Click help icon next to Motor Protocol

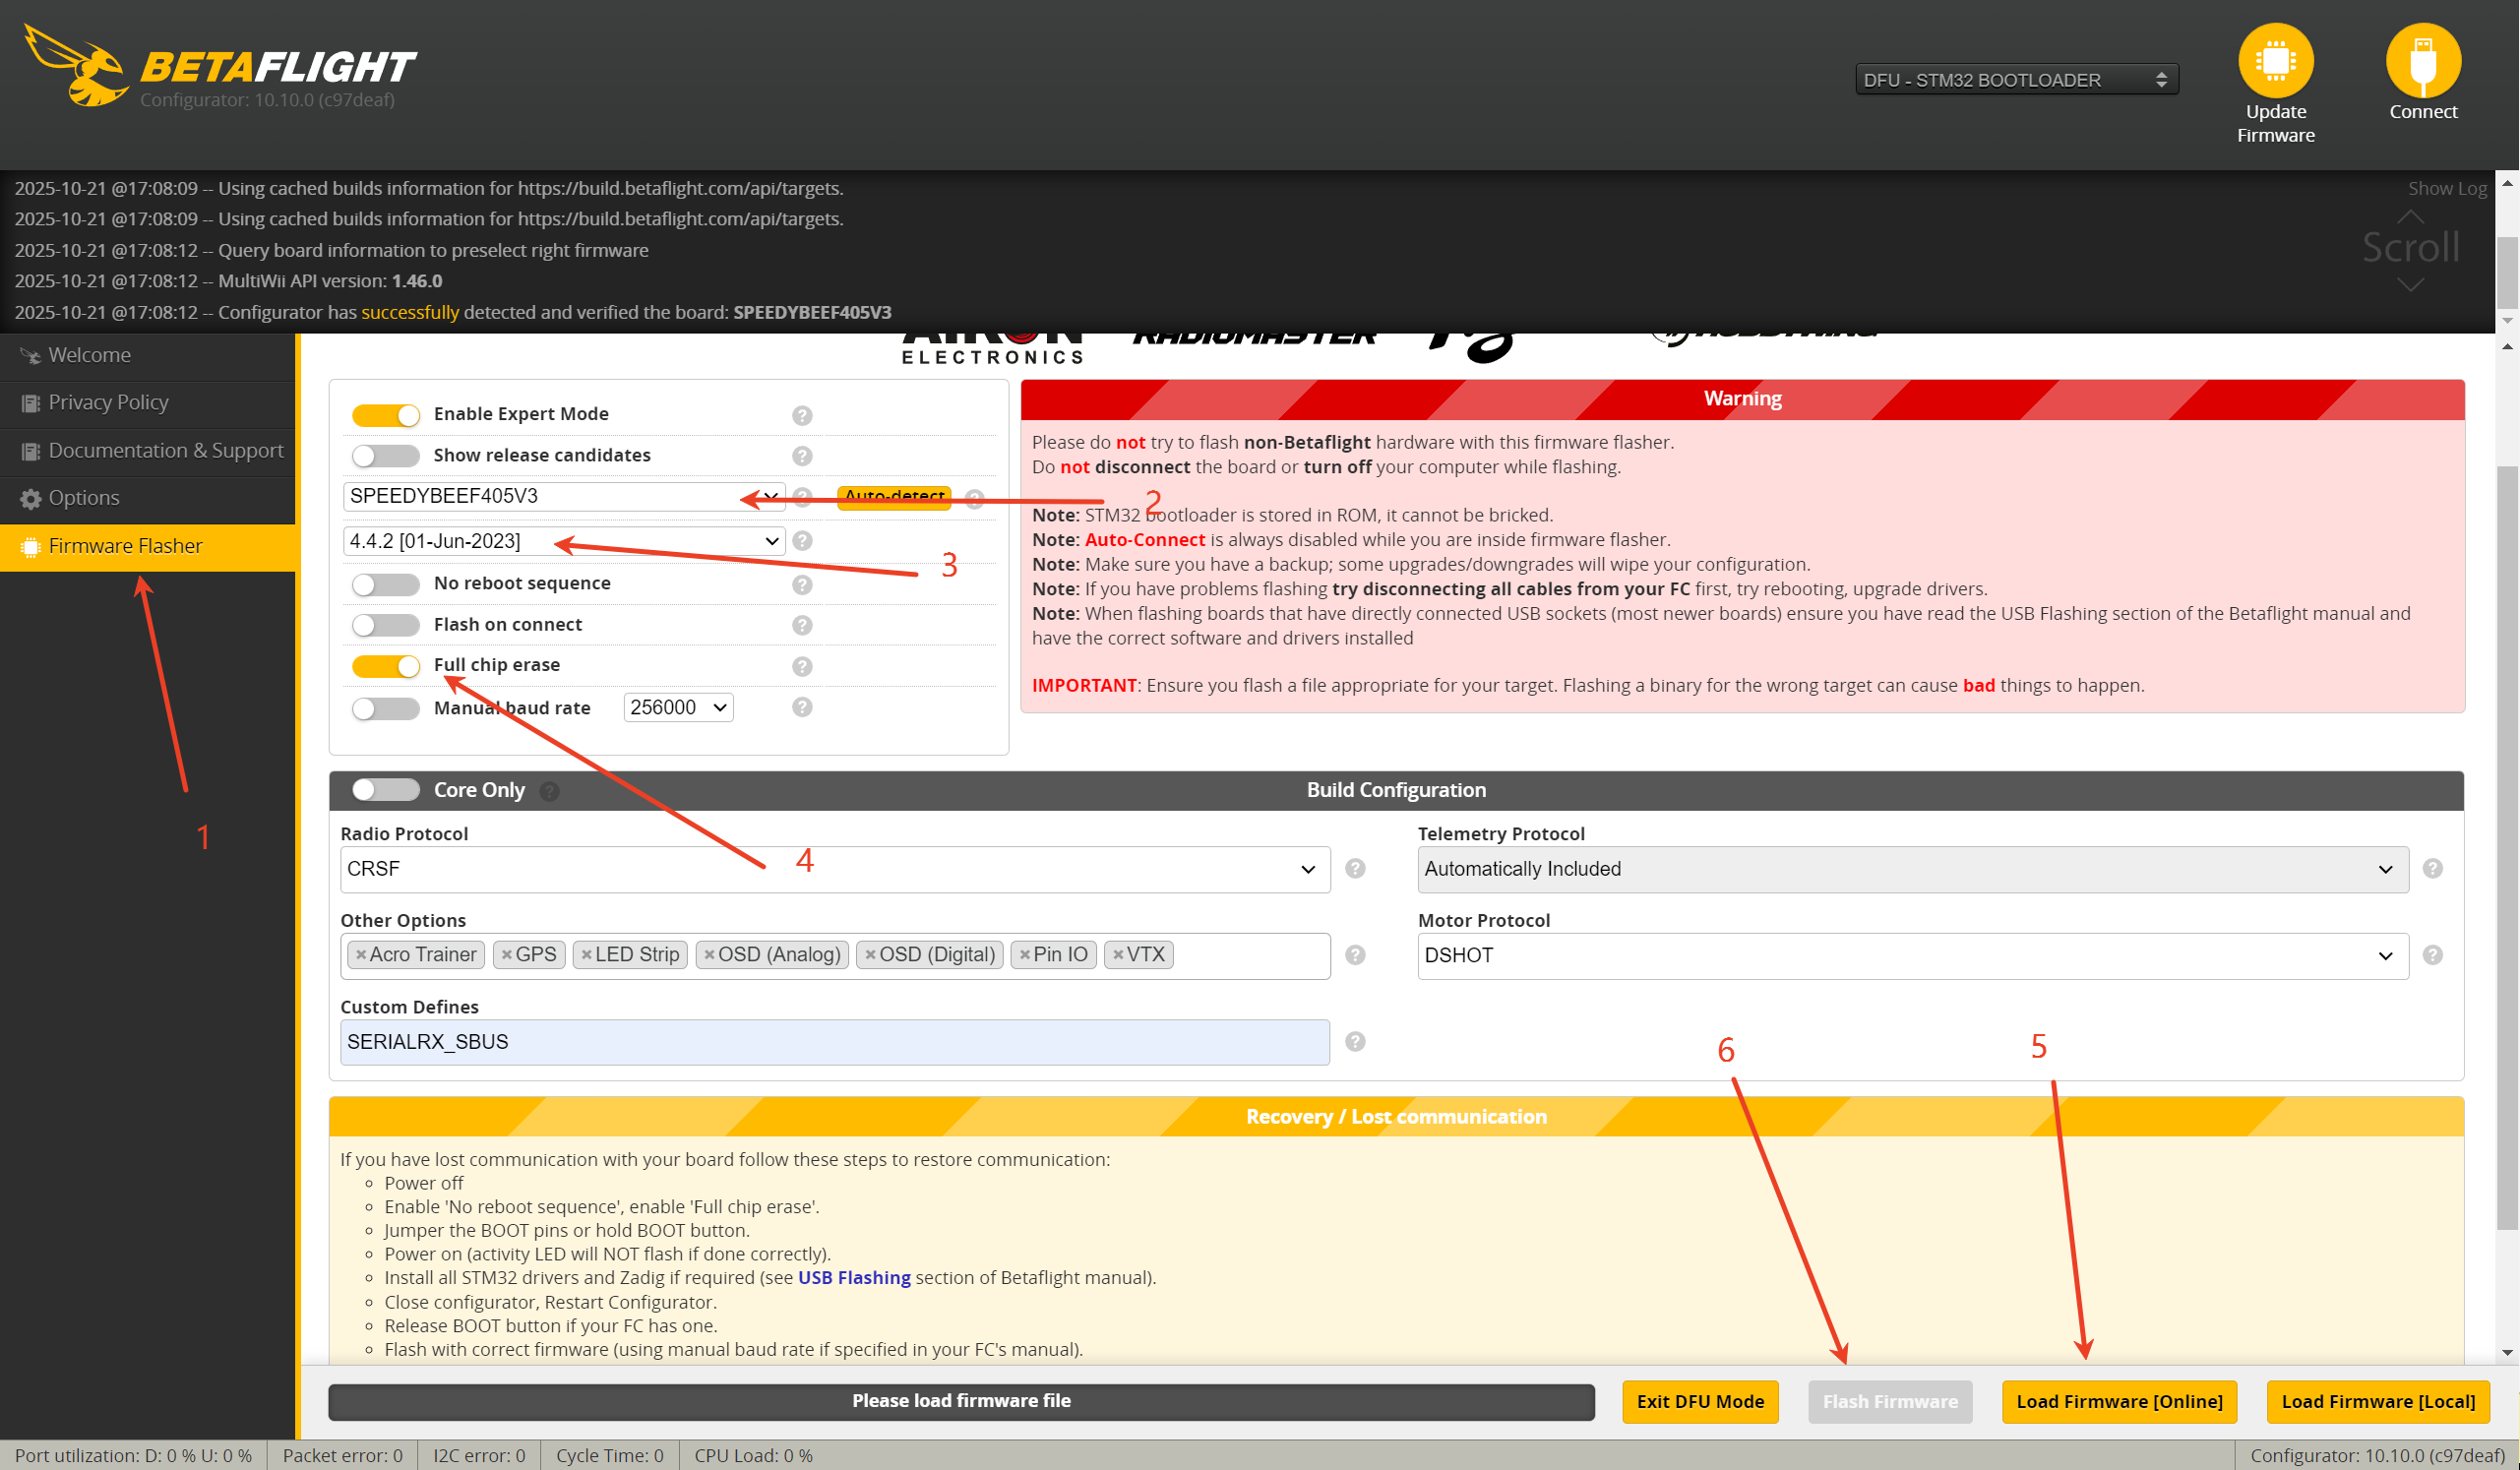tap(2432, 955)
